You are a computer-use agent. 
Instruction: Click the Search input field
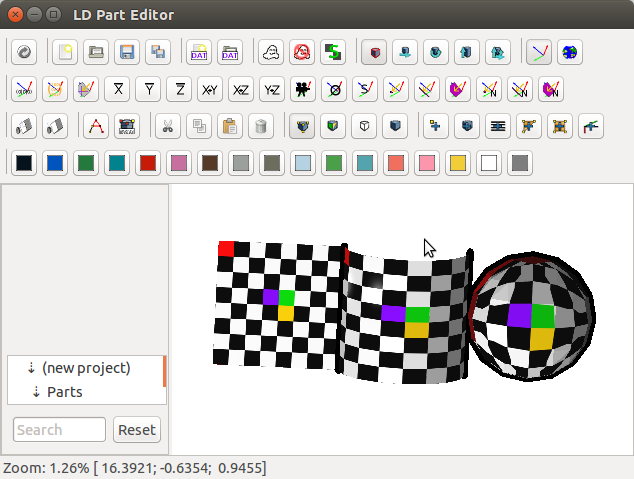tap(59, 430)
